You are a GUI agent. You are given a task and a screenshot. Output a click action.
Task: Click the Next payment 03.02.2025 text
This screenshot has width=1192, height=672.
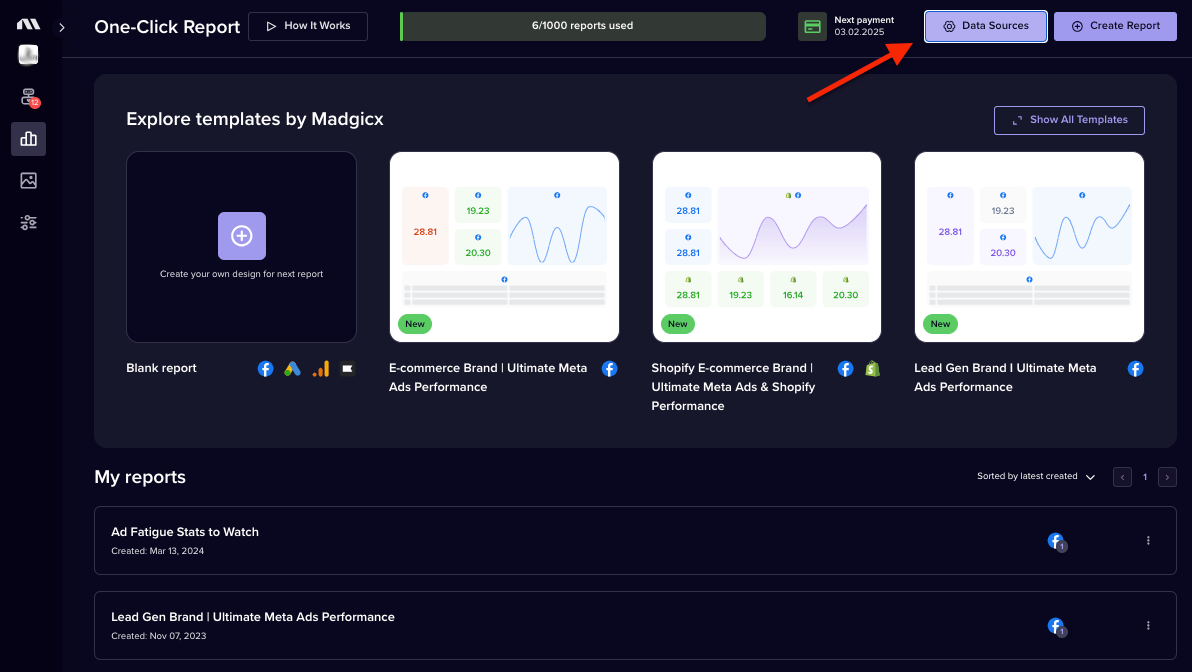(864, 26)
